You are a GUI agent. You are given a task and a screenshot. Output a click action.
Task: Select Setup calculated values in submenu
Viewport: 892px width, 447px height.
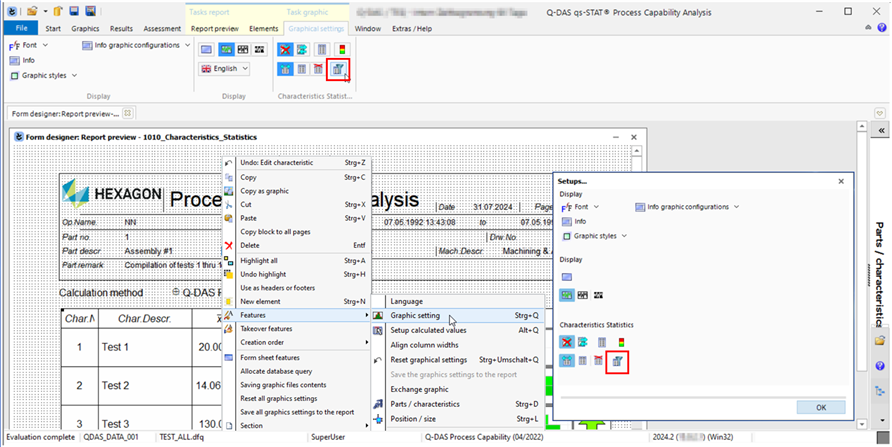[456, 330]
